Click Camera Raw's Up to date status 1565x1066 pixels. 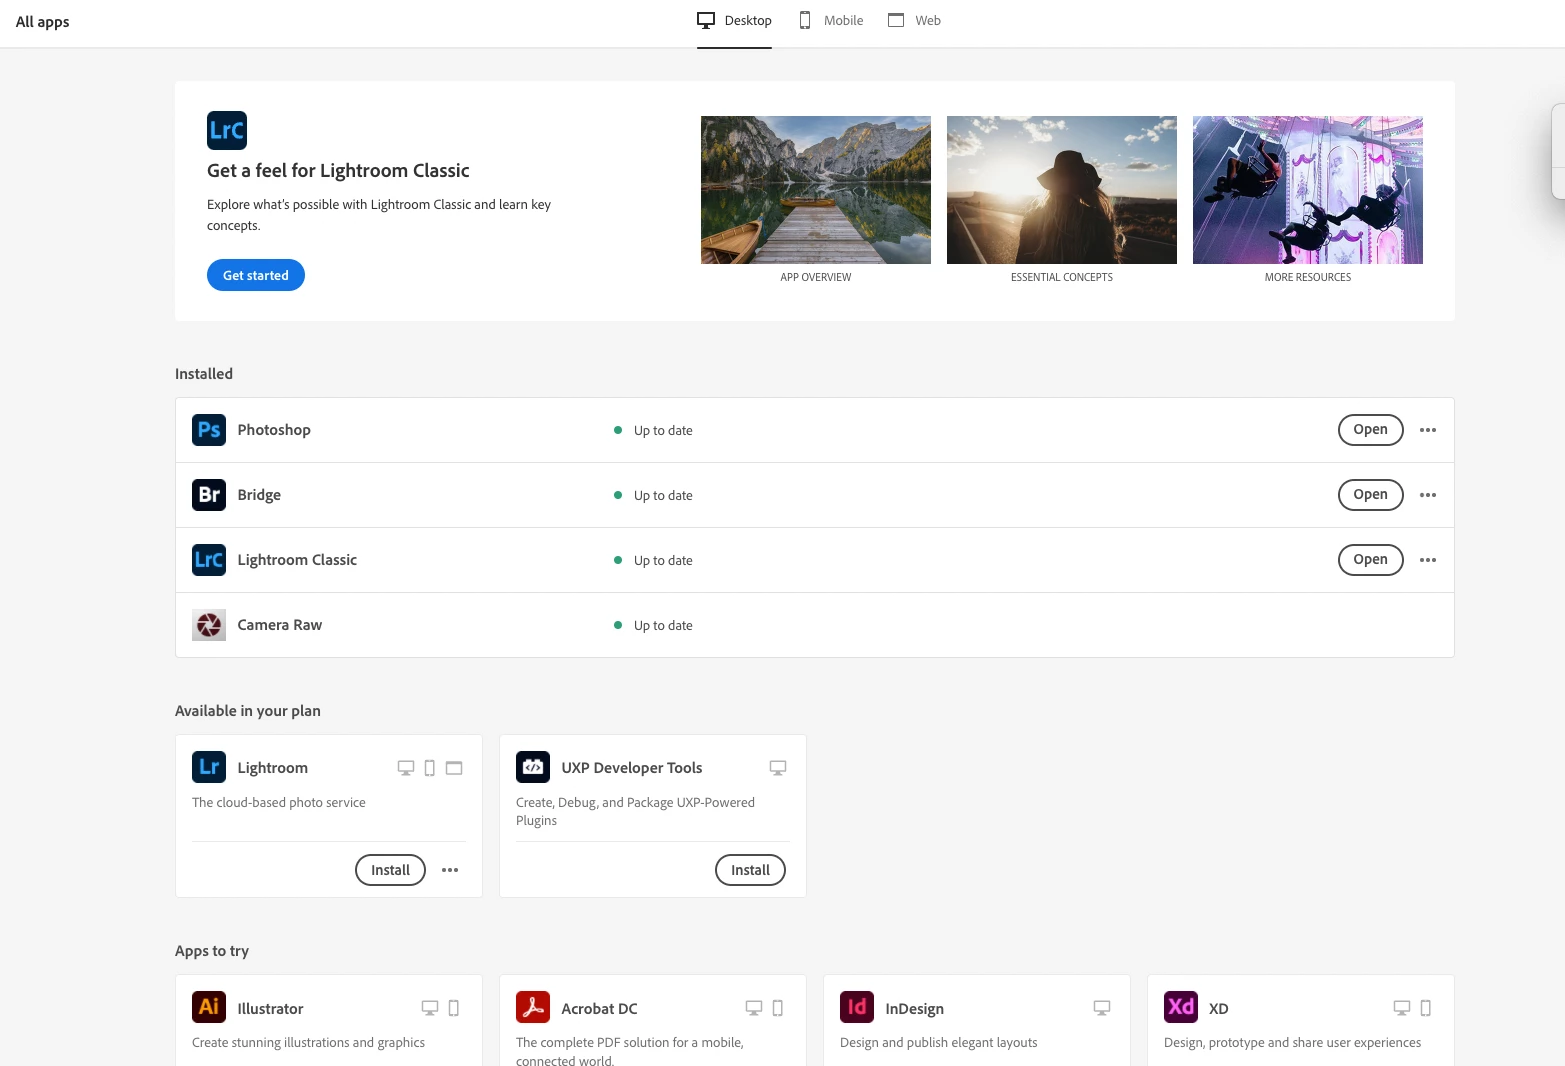pos(653,625)
